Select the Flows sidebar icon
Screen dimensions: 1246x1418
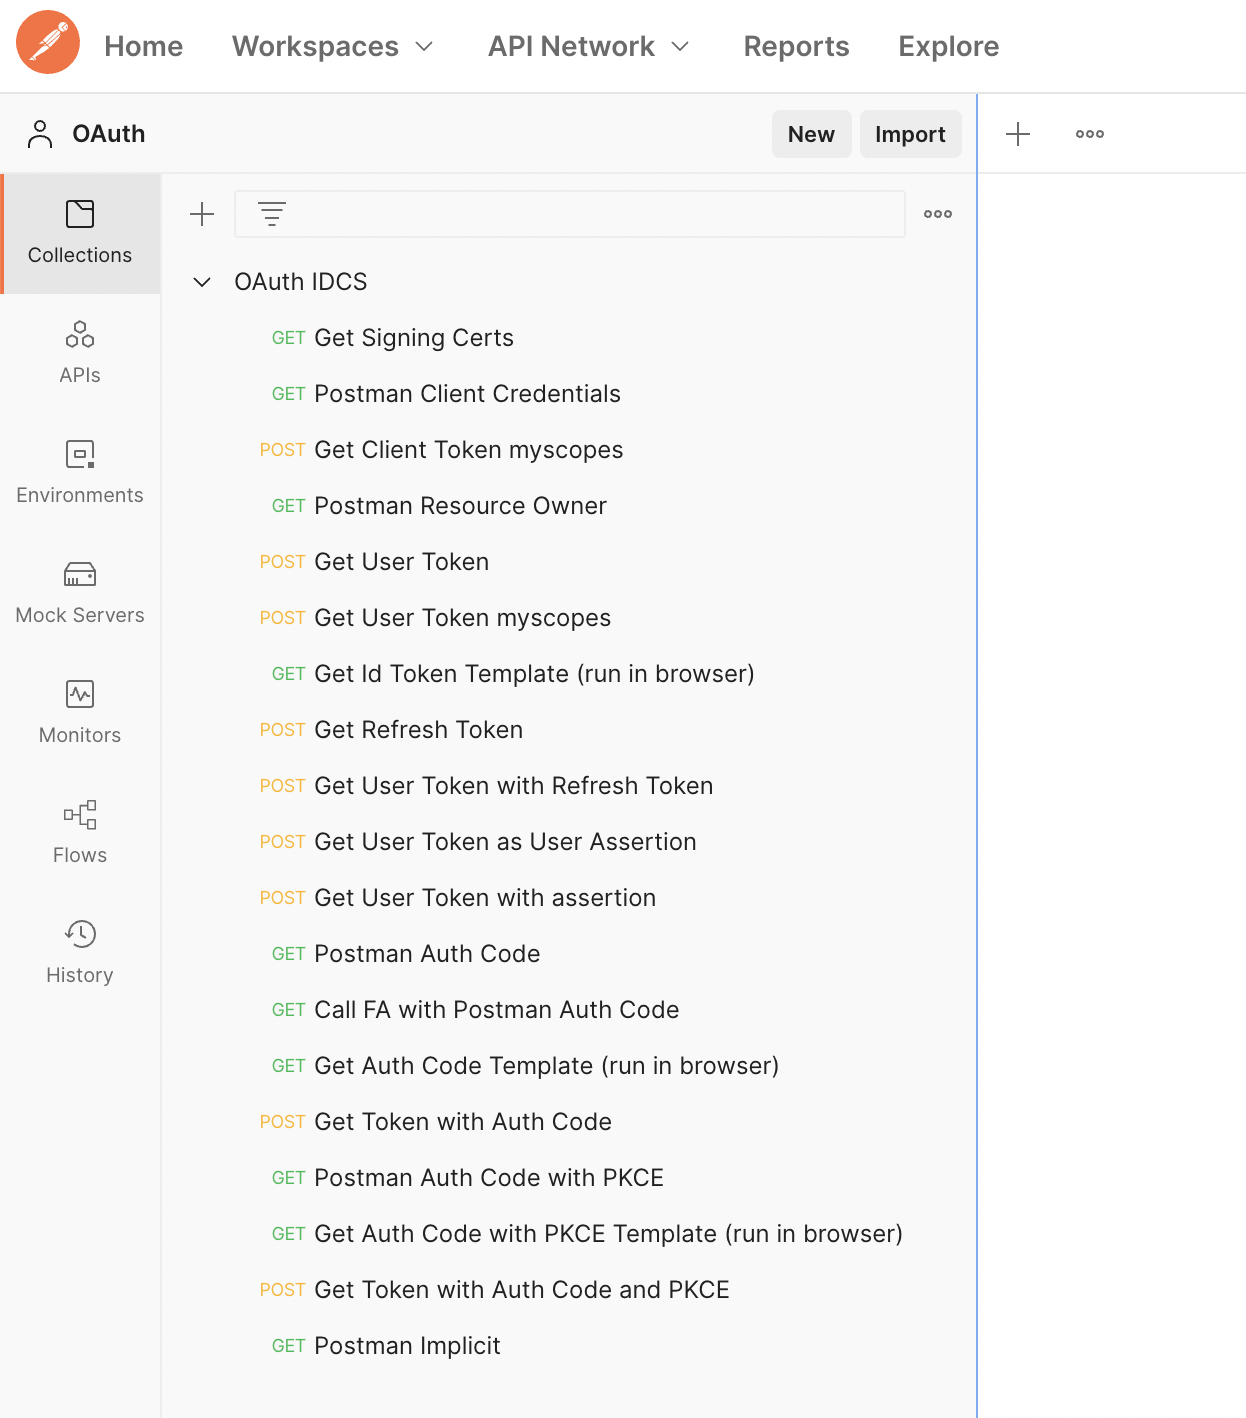(80, 832)
